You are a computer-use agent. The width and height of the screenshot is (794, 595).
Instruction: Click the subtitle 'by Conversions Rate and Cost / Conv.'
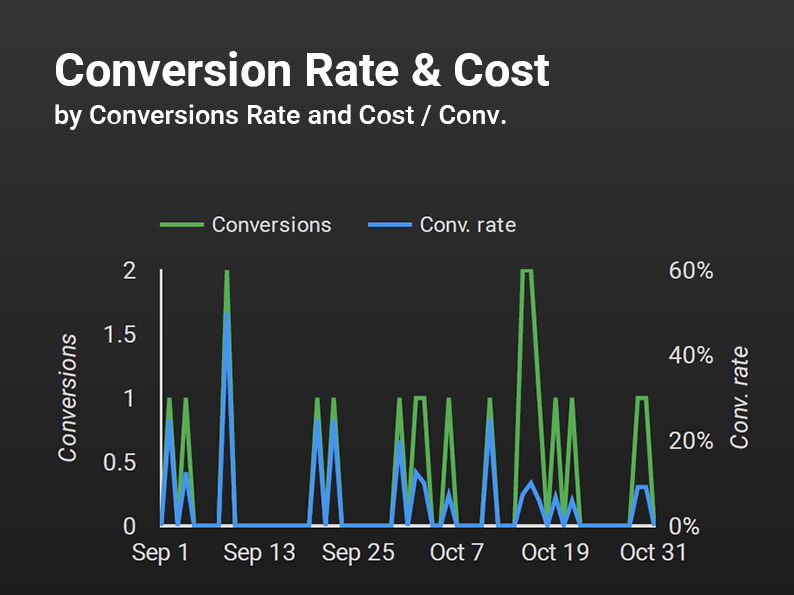click(x=280, y=115)
